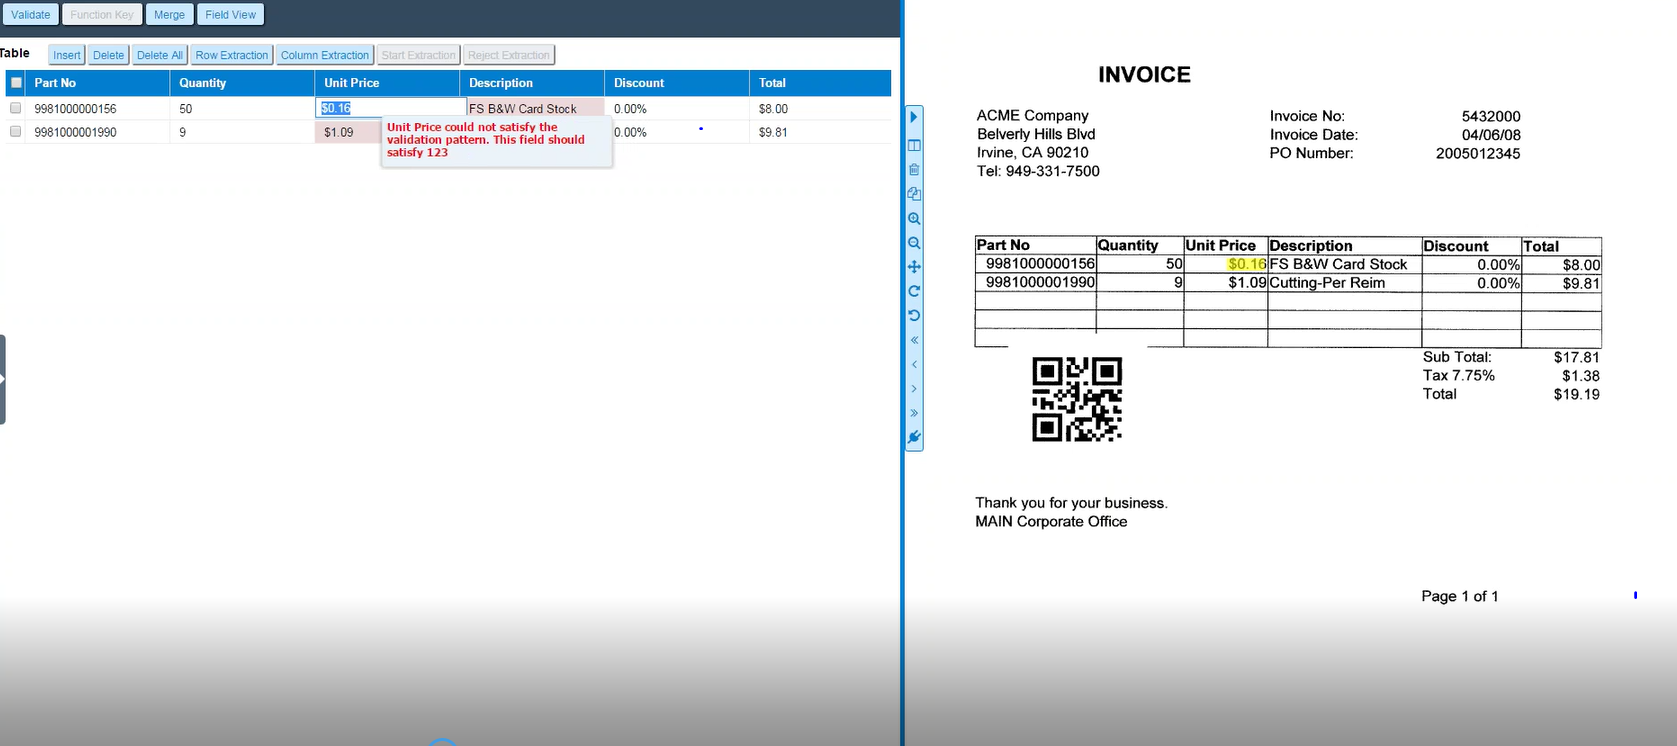The image size is (1677, 746).
Task: Expand the viewer toolbar play arrow
Action: tap(914, 117)
